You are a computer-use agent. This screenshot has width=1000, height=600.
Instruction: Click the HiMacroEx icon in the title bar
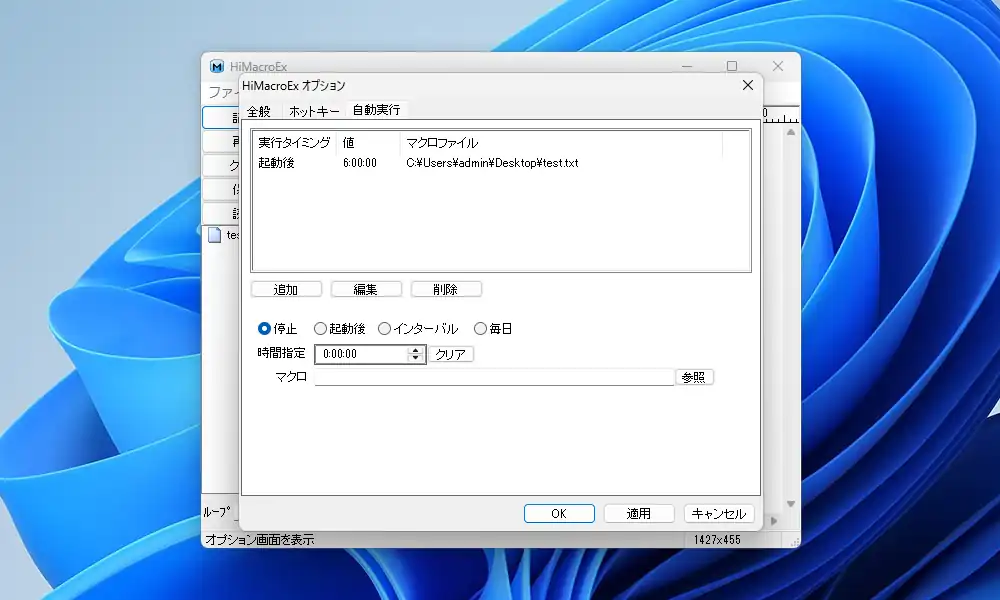216,66
